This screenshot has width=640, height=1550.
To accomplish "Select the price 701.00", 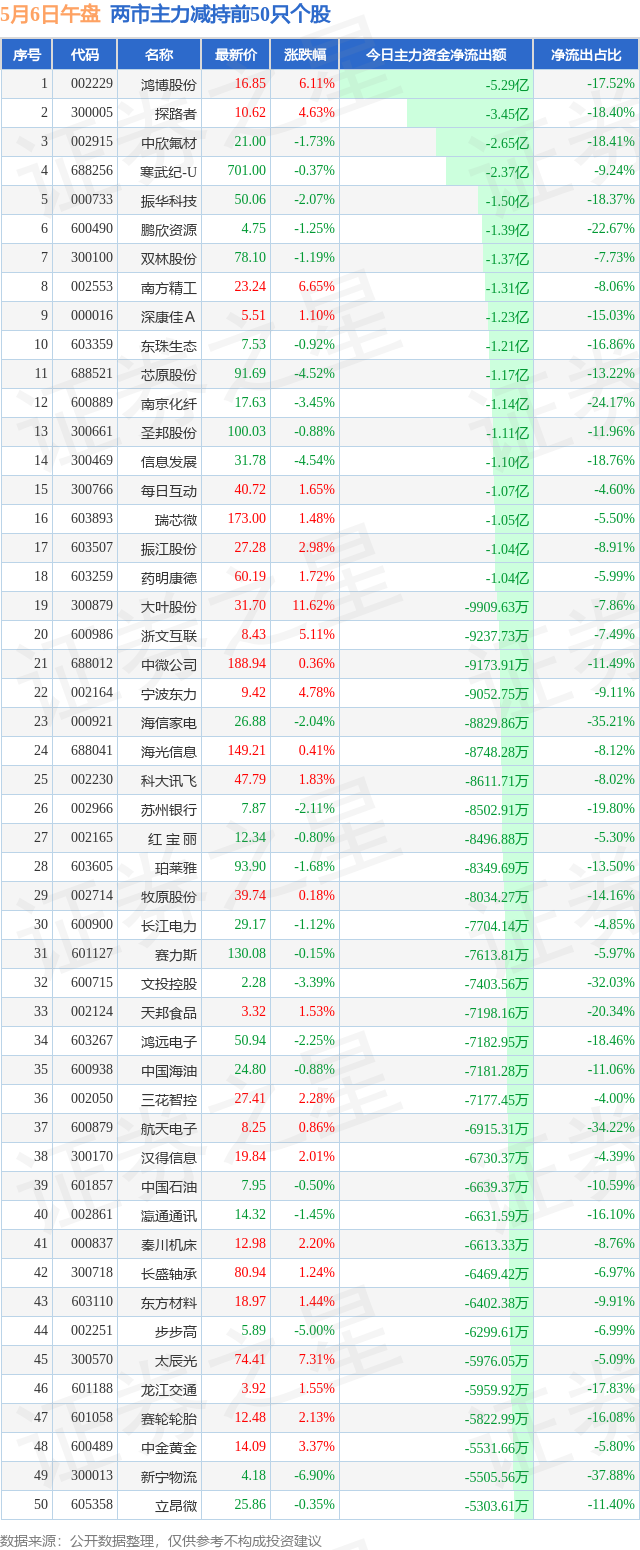I will click(x=246, y=171).
